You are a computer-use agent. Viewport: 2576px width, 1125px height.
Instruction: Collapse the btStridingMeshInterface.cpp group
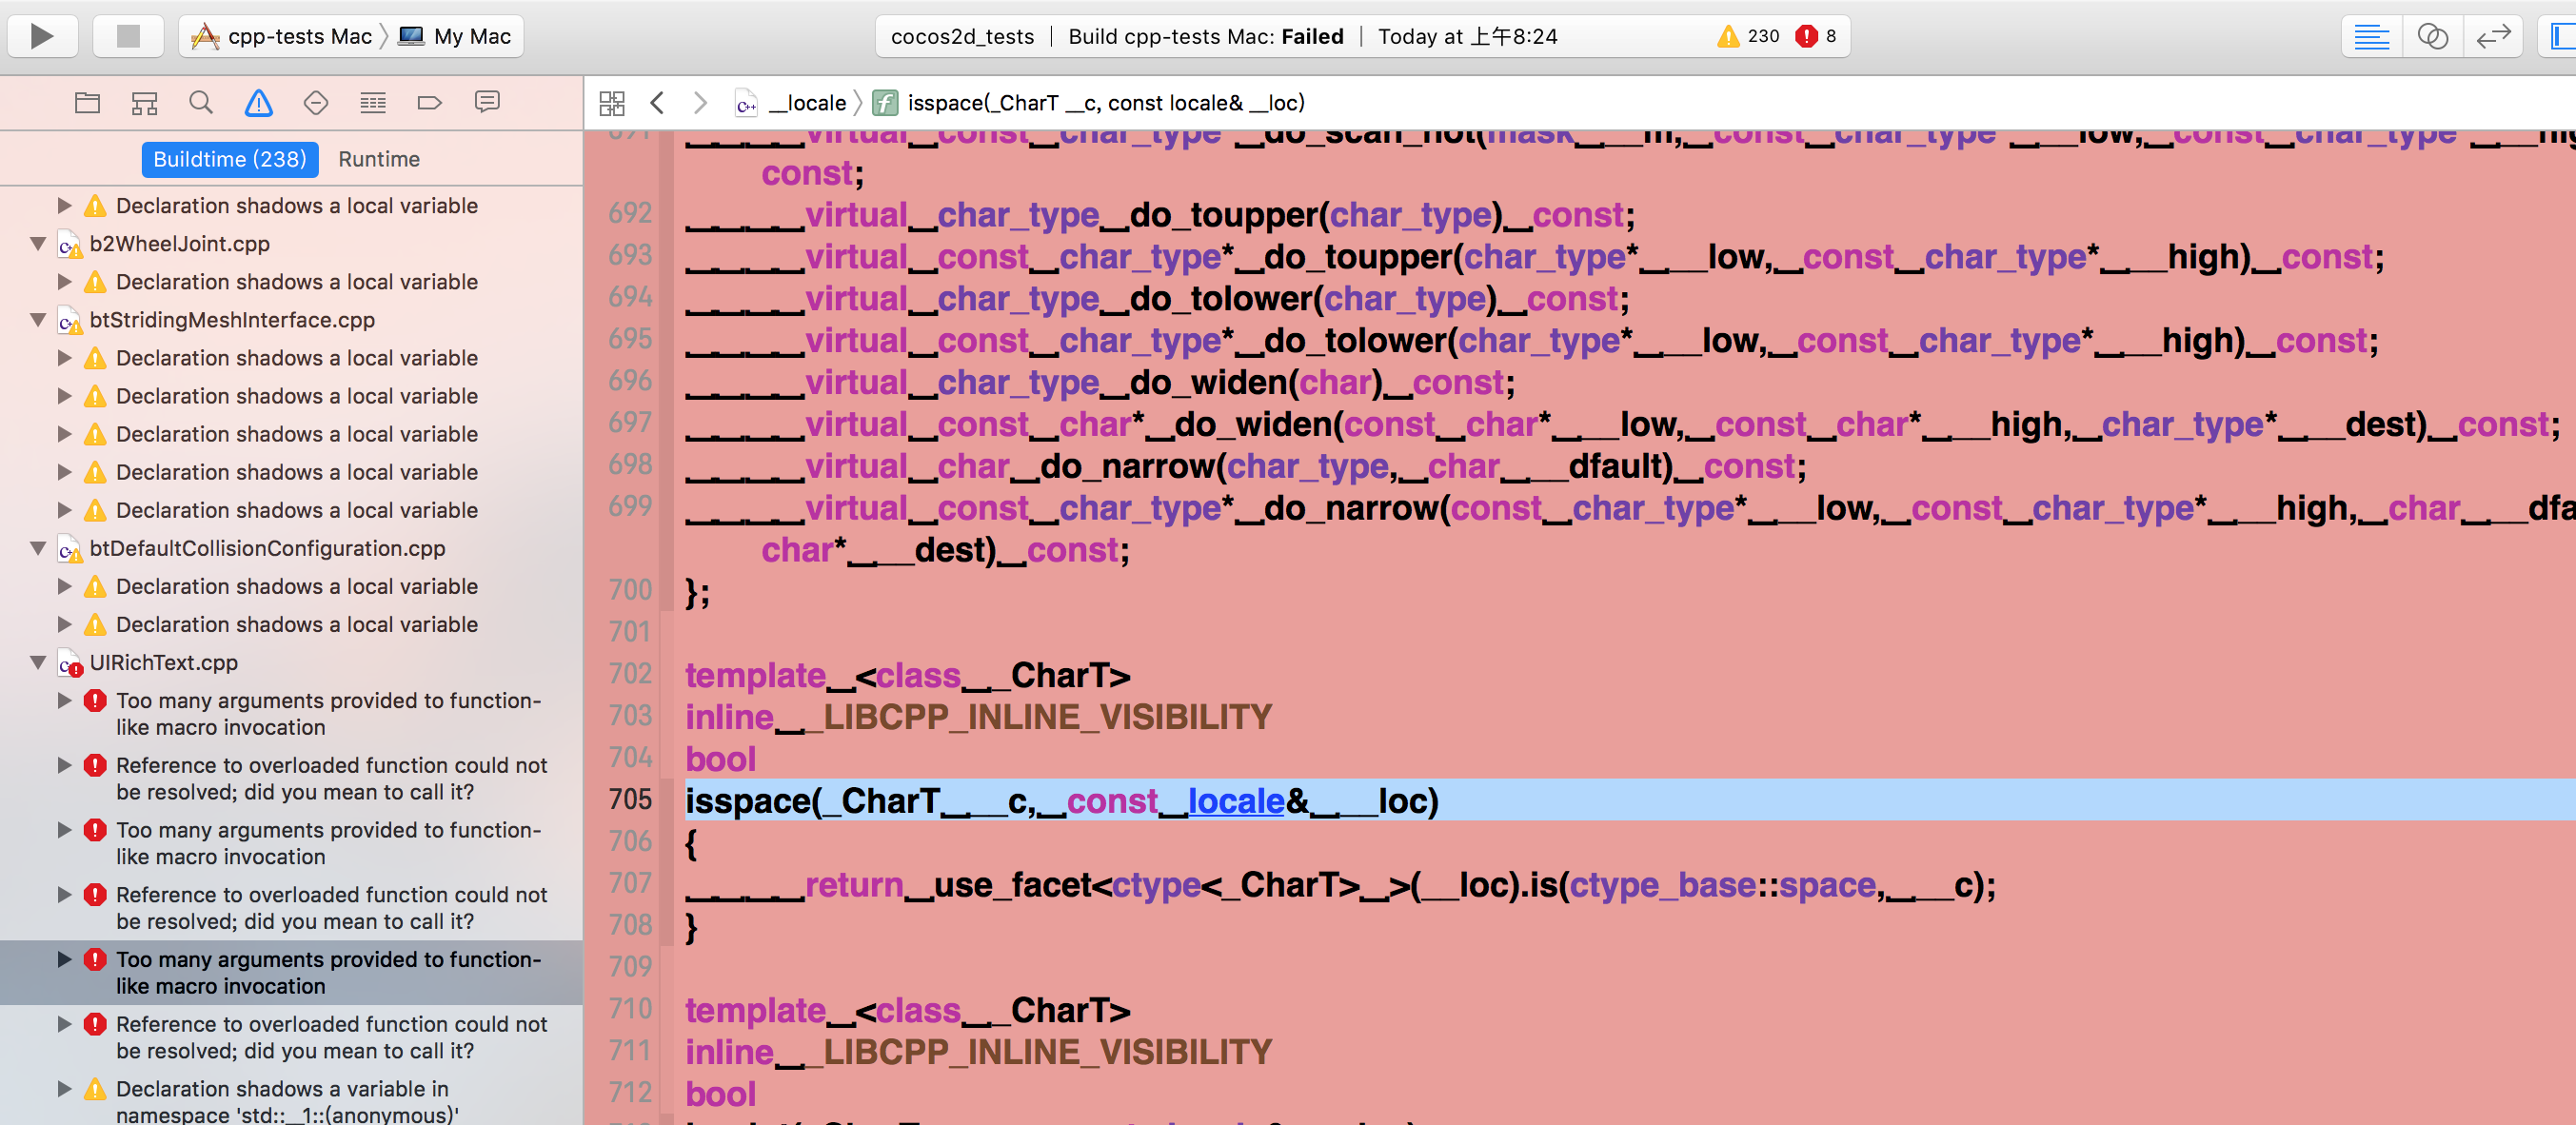point(38,320)
